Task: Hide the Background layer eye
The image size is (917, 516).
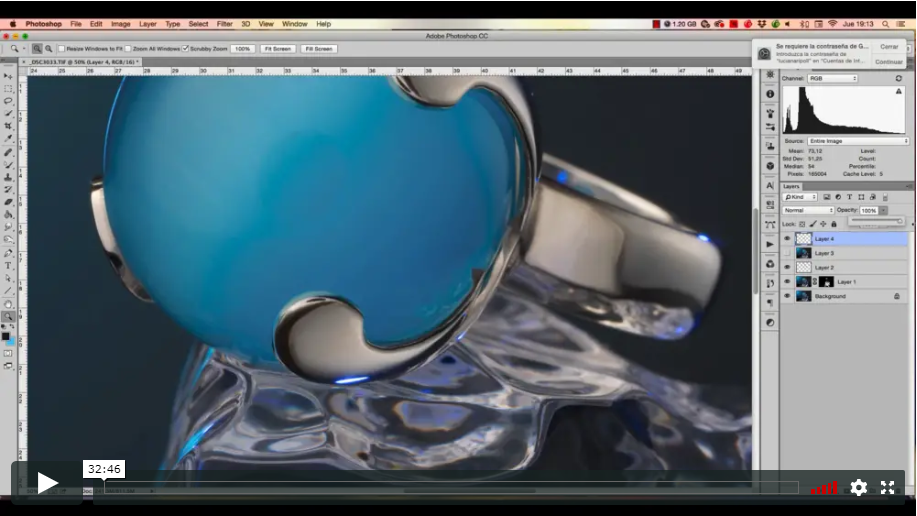Action: click(787, 296)
